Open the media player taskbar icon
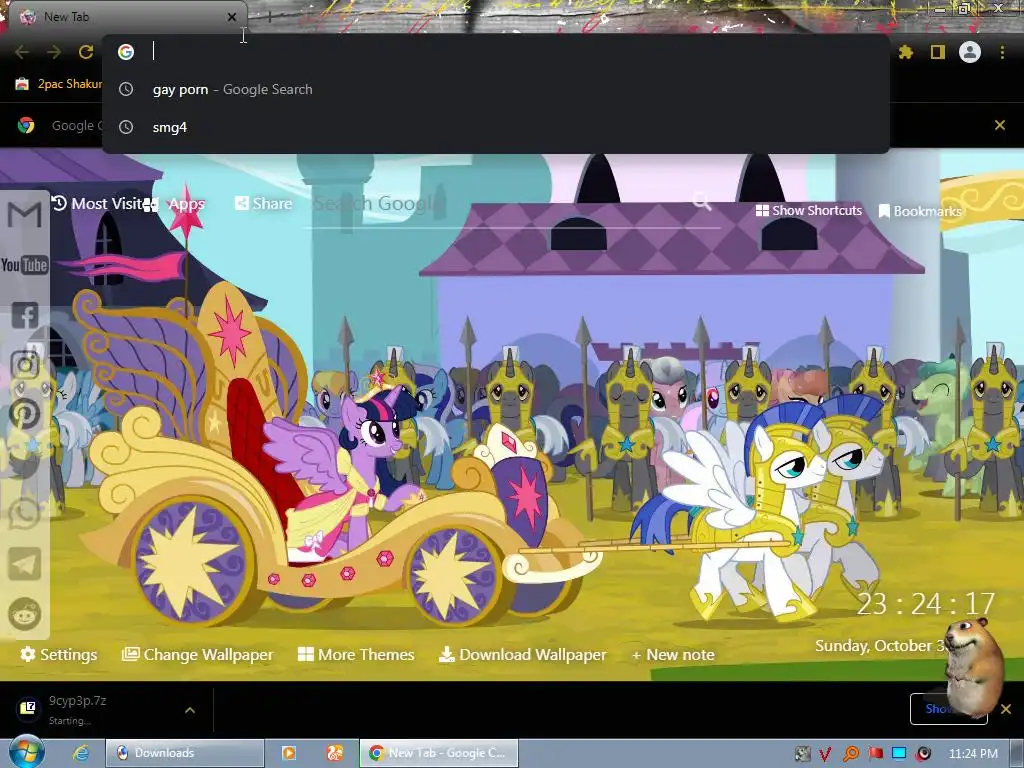Viewport: 1024px width, 768px height. 288,753
